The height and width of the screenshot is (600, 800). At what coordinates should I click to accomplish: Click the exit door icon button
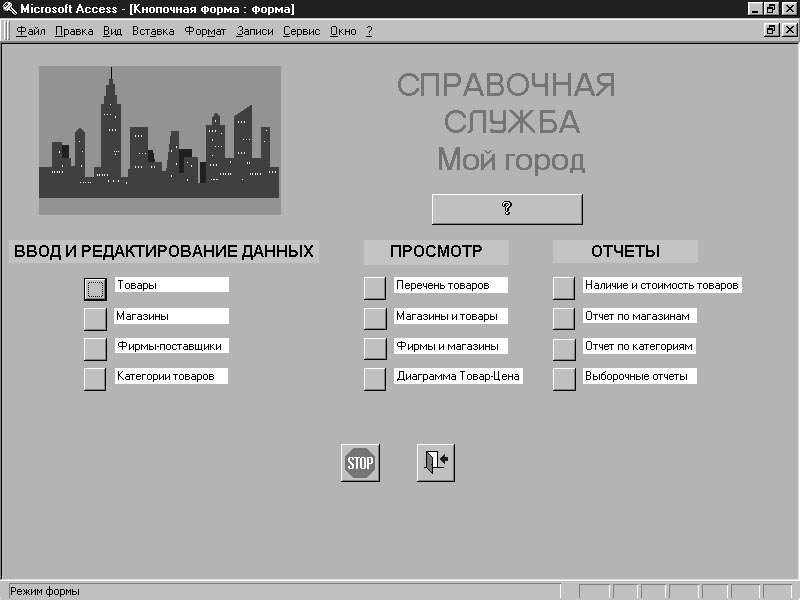436,463
